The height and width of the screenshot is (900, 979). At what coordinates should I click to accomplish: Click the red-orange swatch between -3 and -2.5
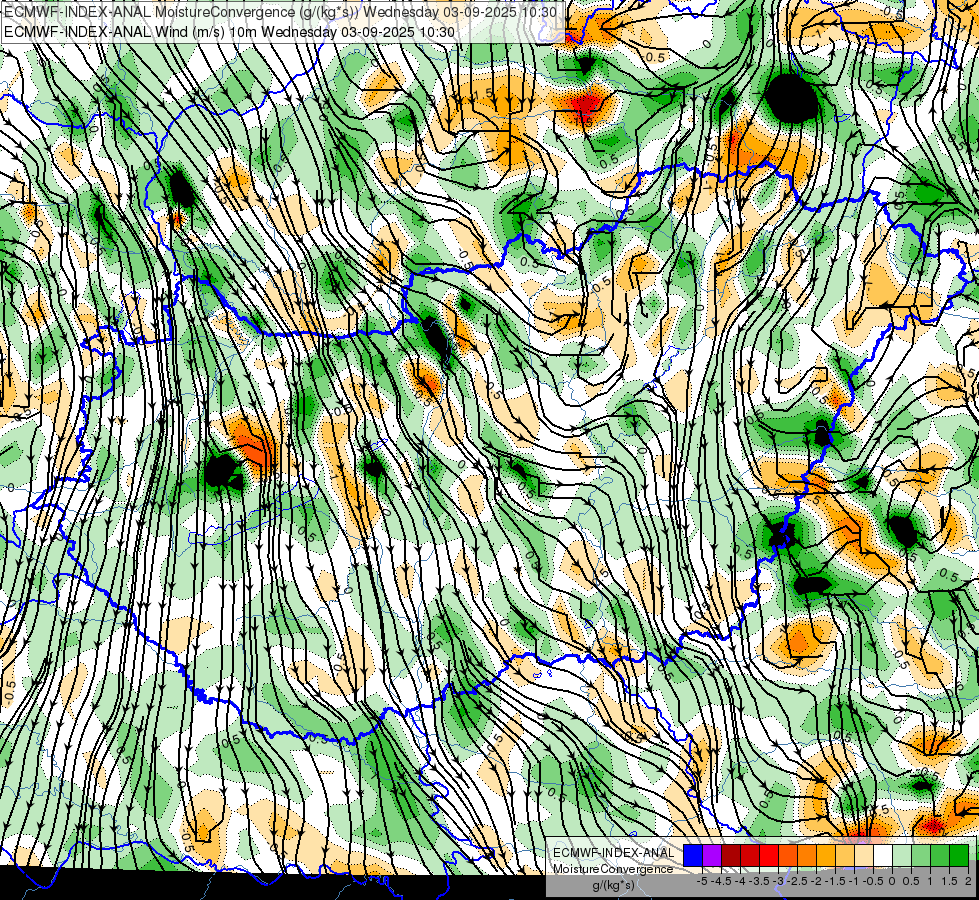(x=788, y=855)
